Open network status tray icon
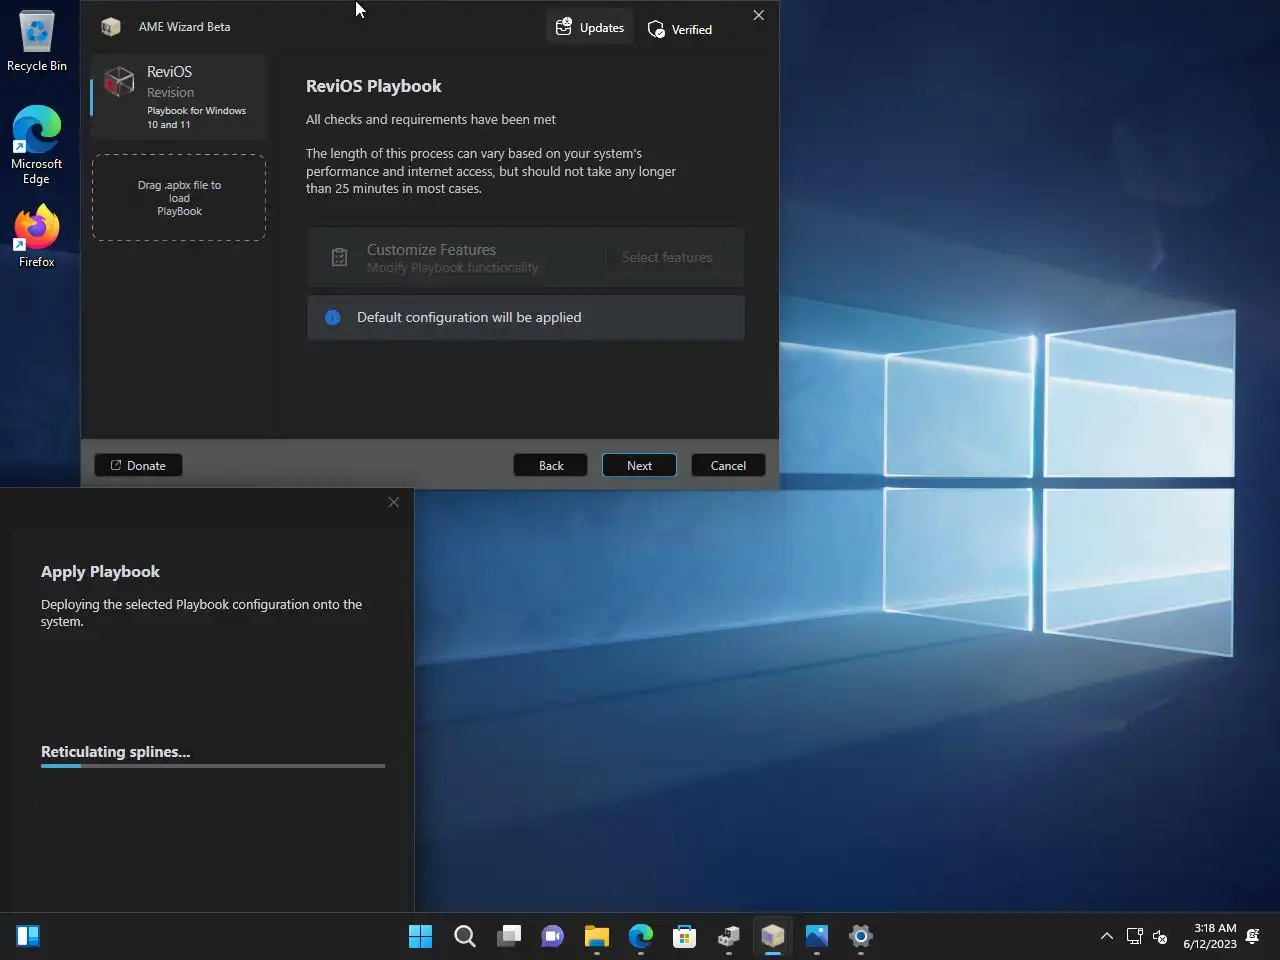 (x=1135, y=936)
